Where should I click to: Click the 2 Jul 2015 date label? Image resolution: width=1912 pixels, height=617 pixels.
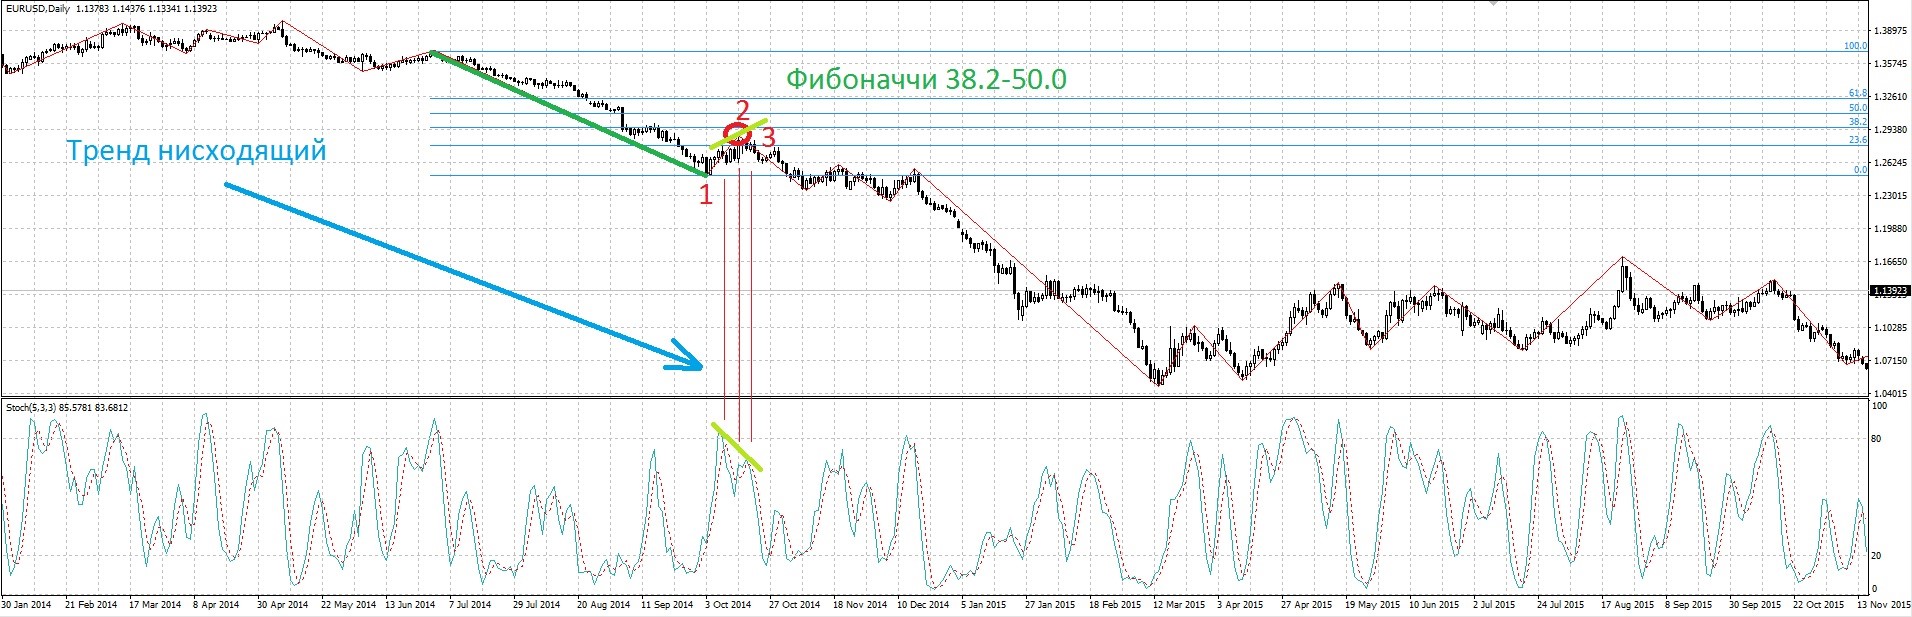coord(1496,605)
